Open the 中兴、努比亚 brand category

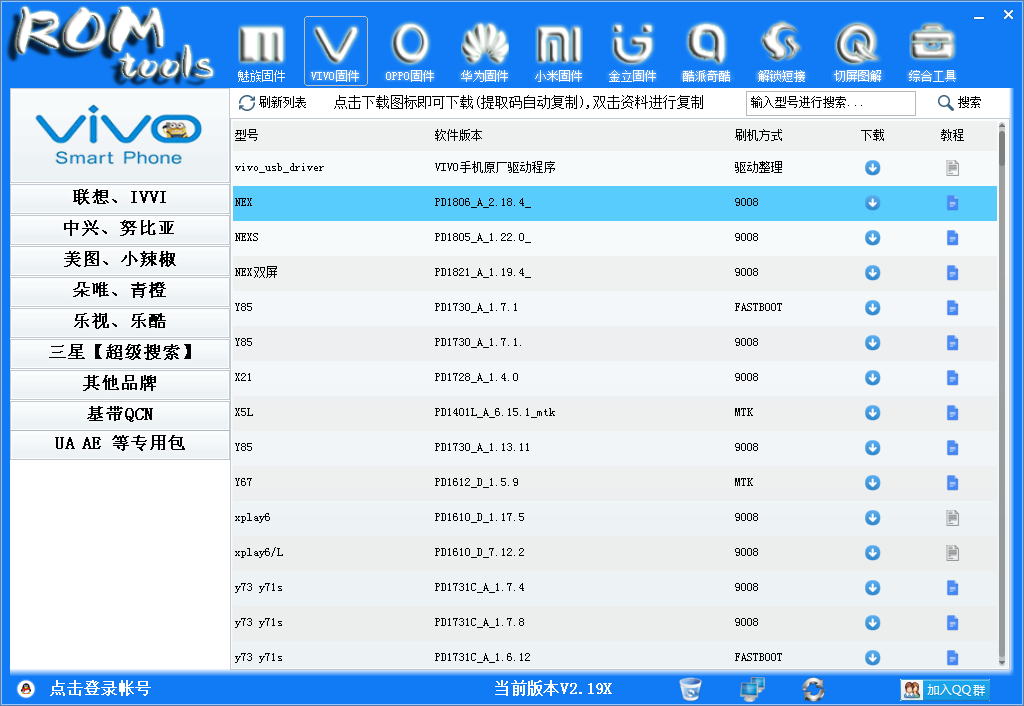click(120, 229)
